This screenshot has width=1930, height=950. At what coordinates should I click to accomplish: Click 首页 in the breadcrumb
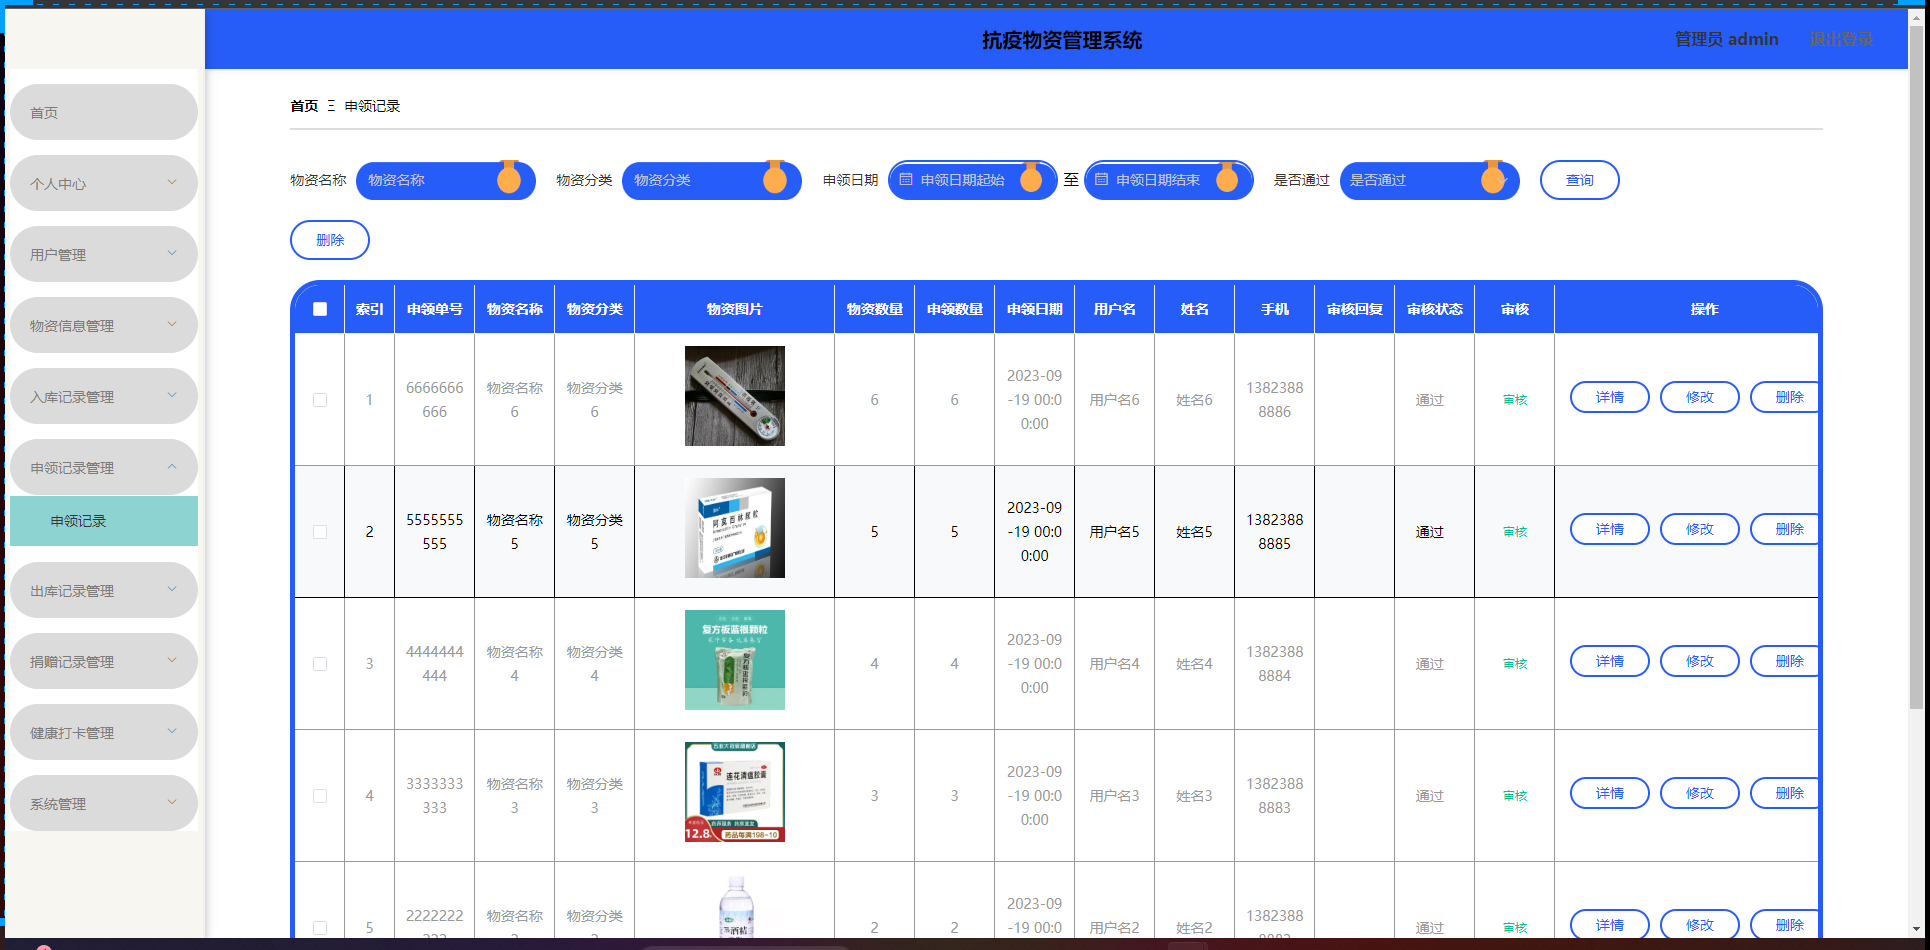(304, 106)
